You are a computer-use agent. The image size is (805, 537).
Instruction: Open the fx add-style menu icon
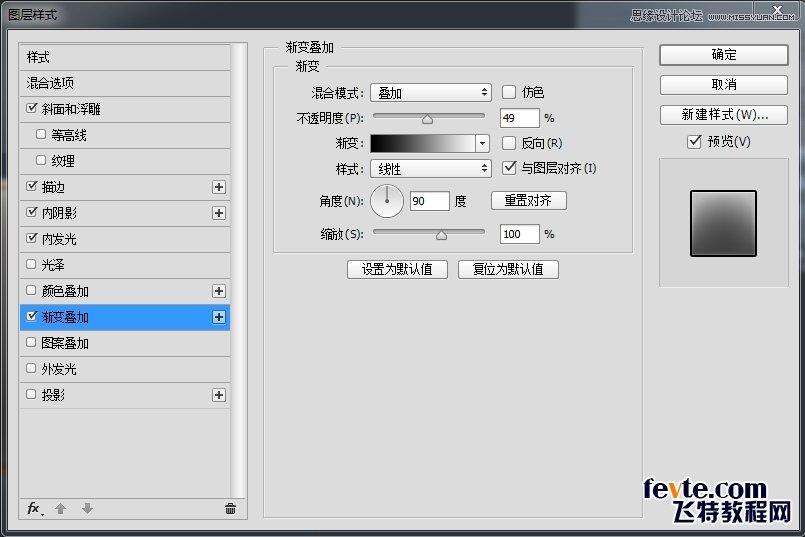point(35,509)
